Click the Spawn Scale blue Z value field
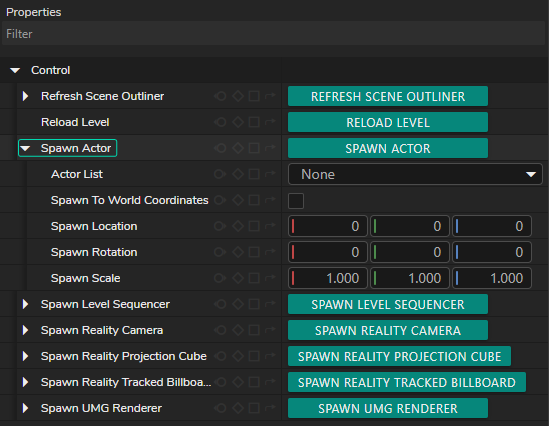The image size is (549, 426). 492,278
